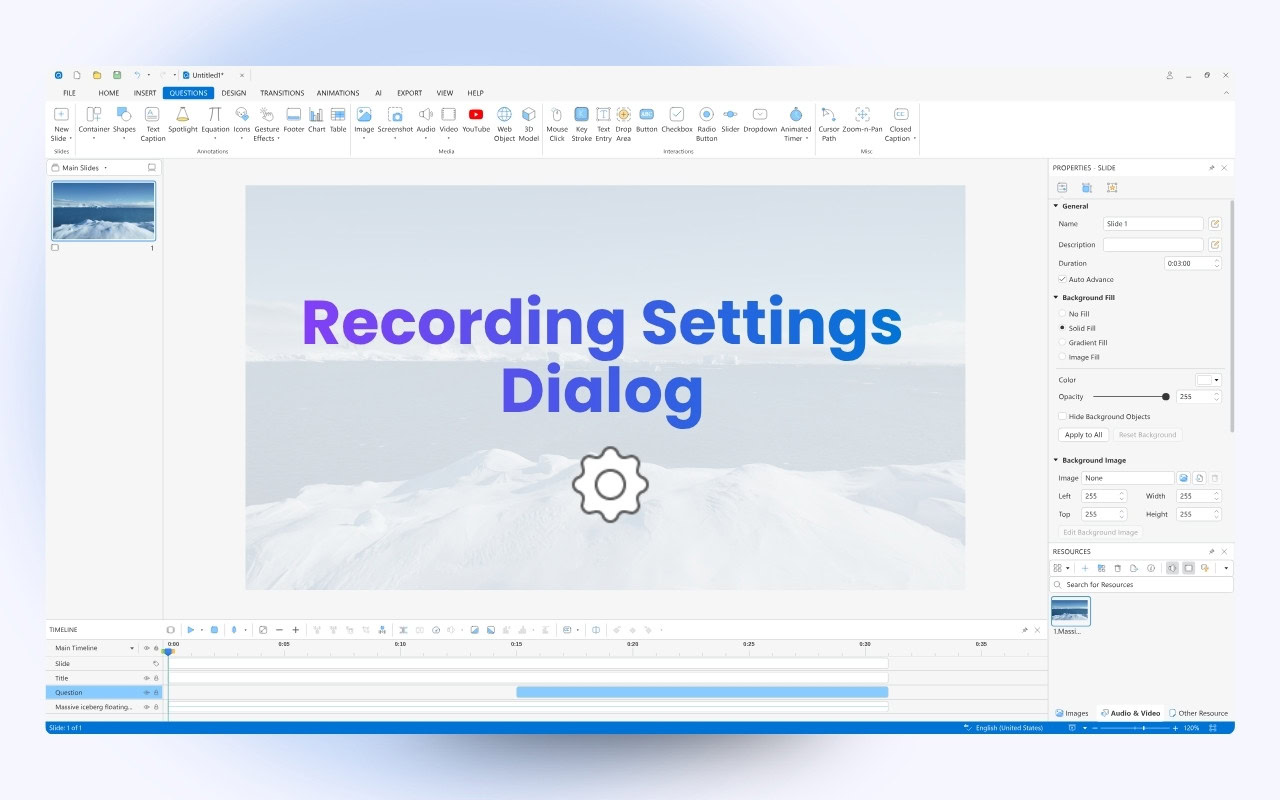Image resolution: width=1280 pixels, height=800 pixels.
Task: Toggle visibility of the Question track
Action: coord(146,692)
